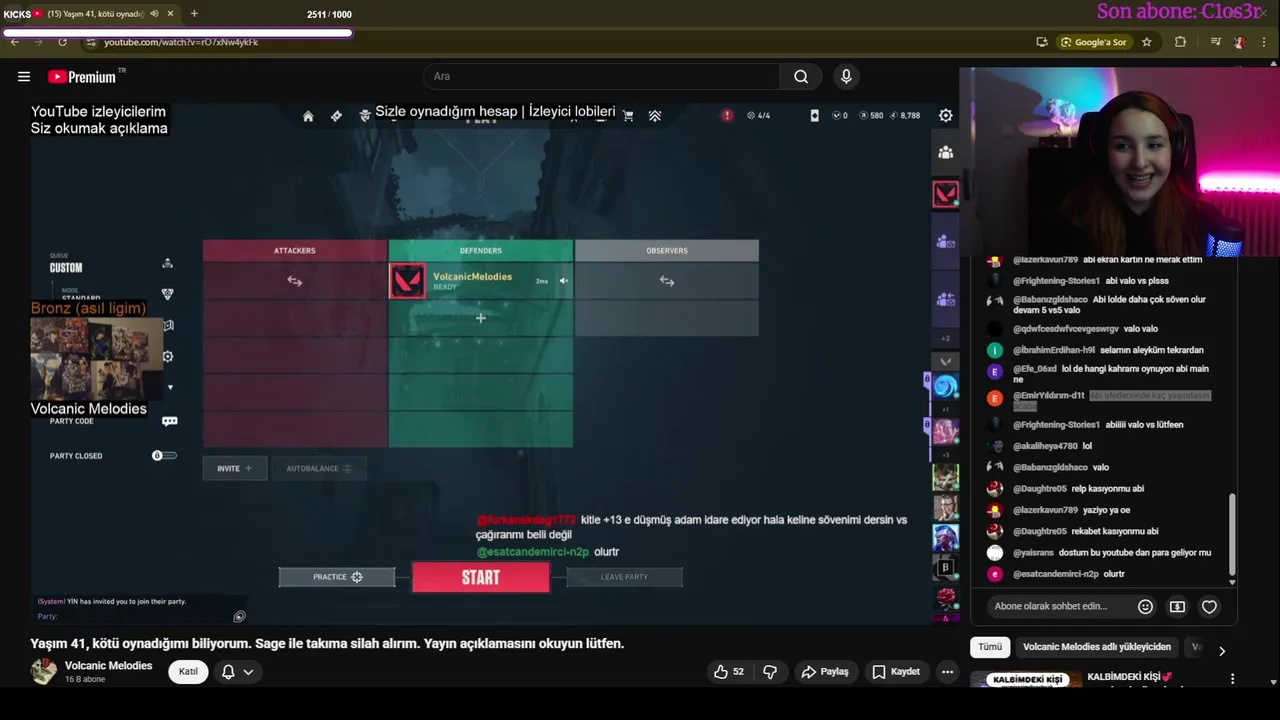Dislike the video with thumbs down
Image resolution: width=1280 pixels, height=720 pixels.
[x=770, y=672]
